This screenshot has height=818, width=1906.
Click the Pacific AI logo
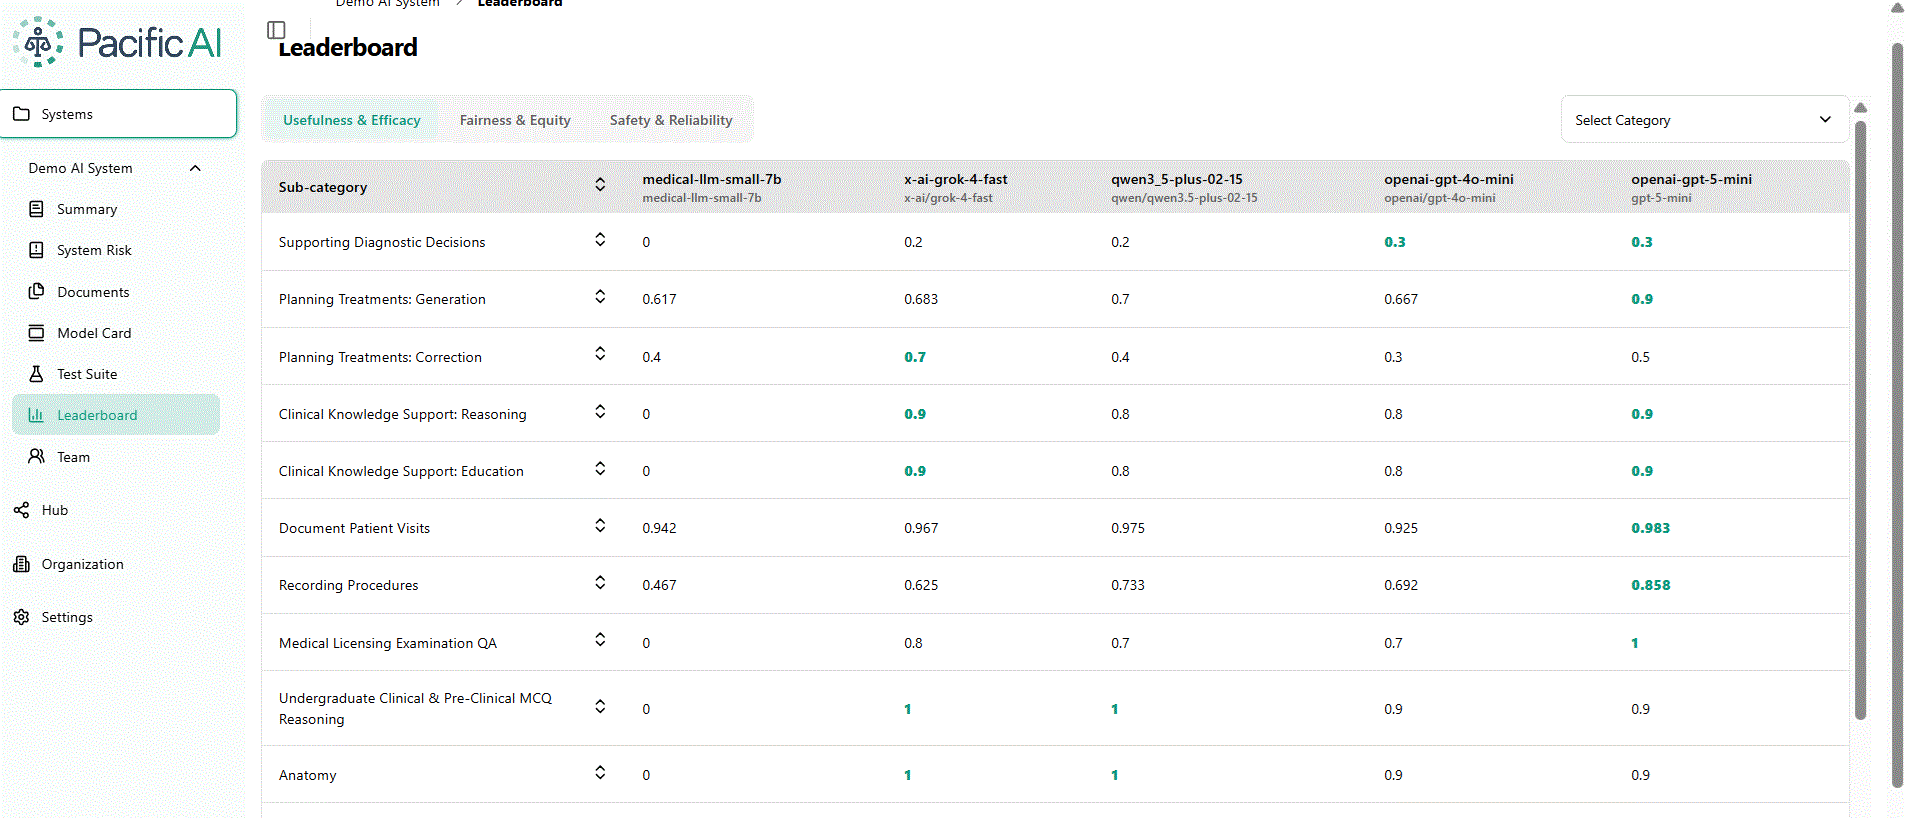[117, 42]
